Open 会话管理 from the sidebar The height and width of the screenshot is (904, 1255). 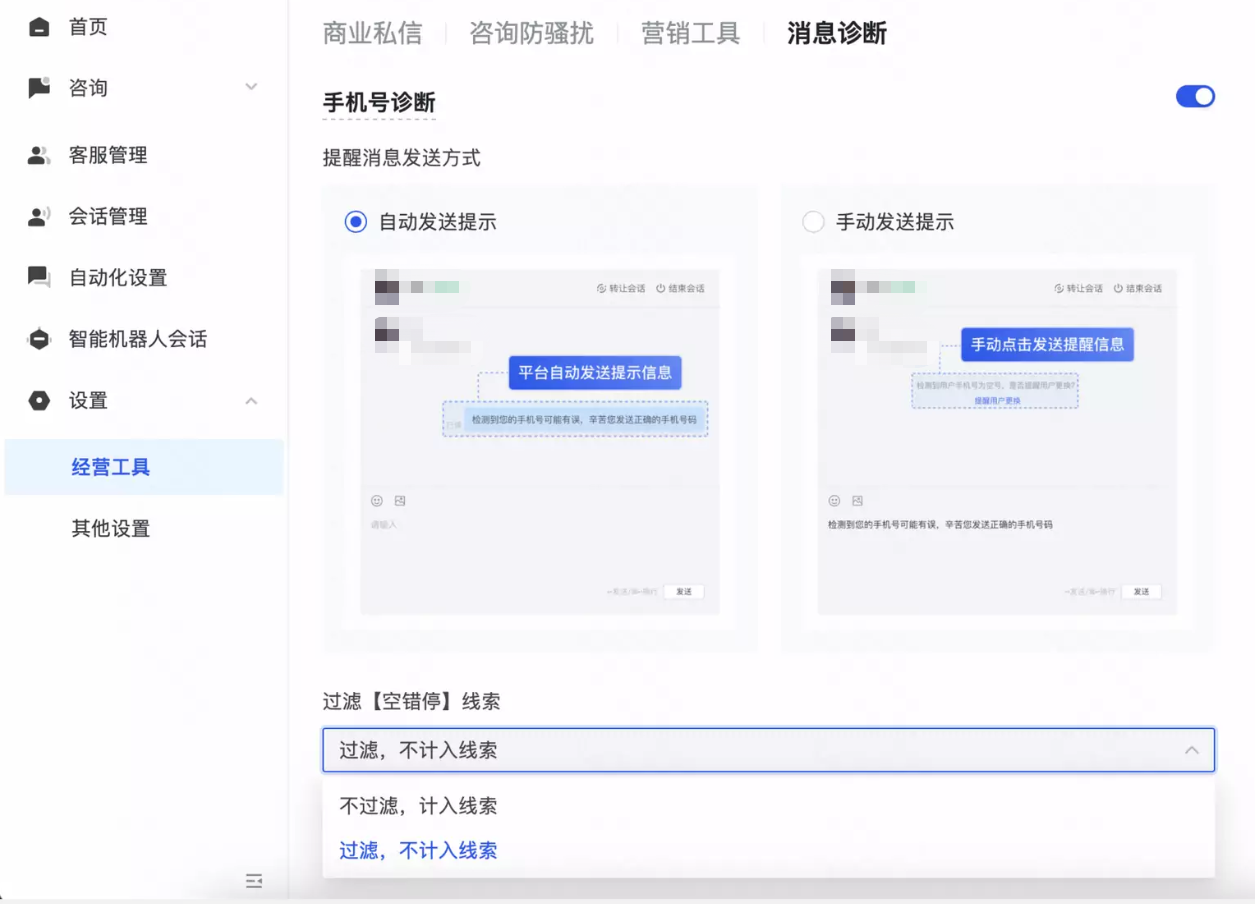point(36,216)
